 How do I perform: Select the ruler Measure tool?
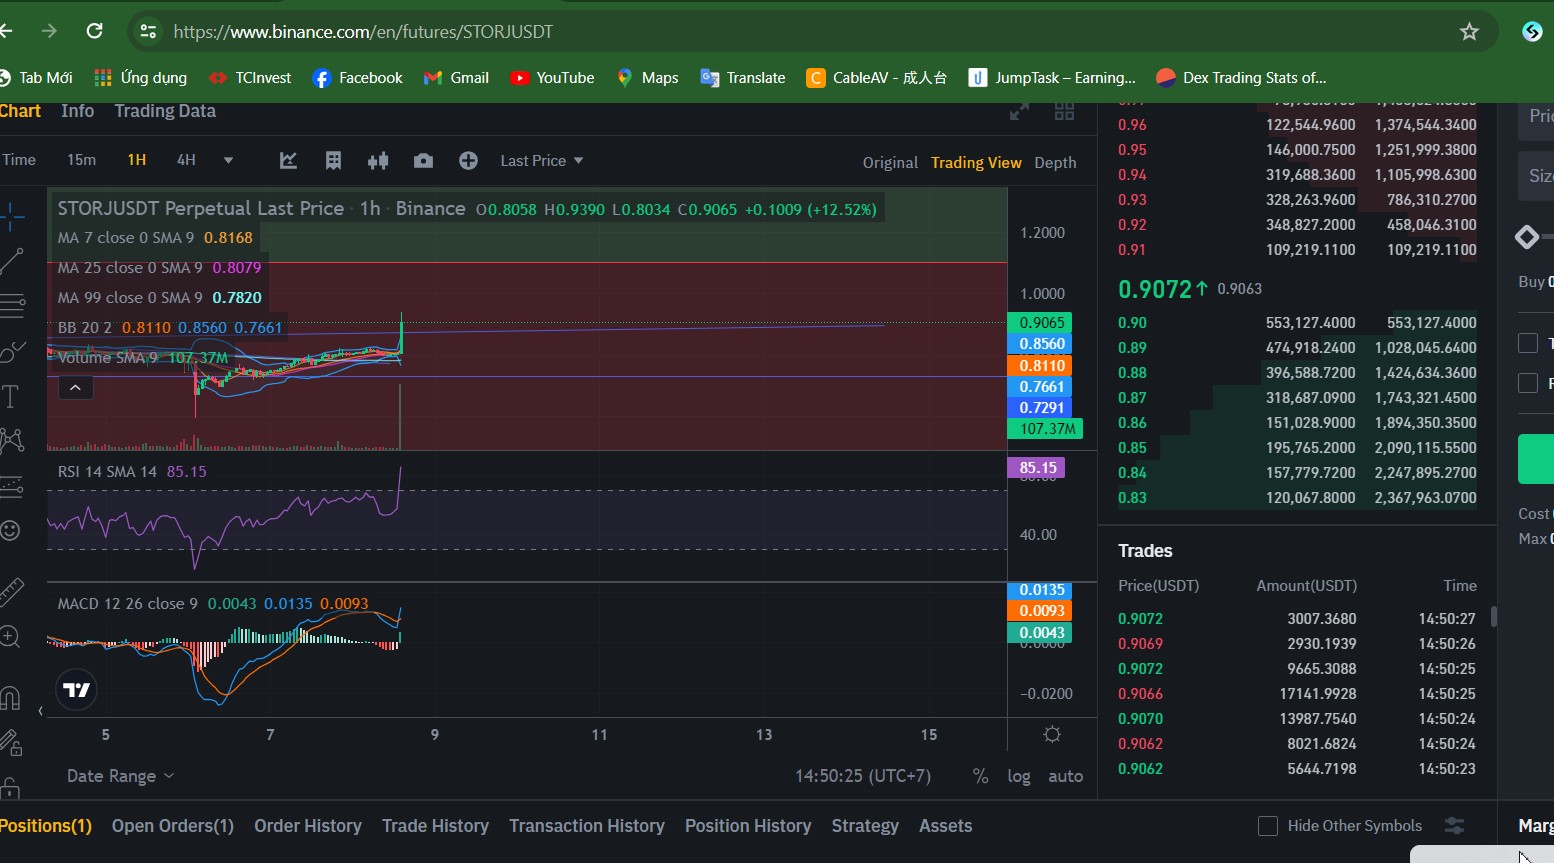click(10, 591)
